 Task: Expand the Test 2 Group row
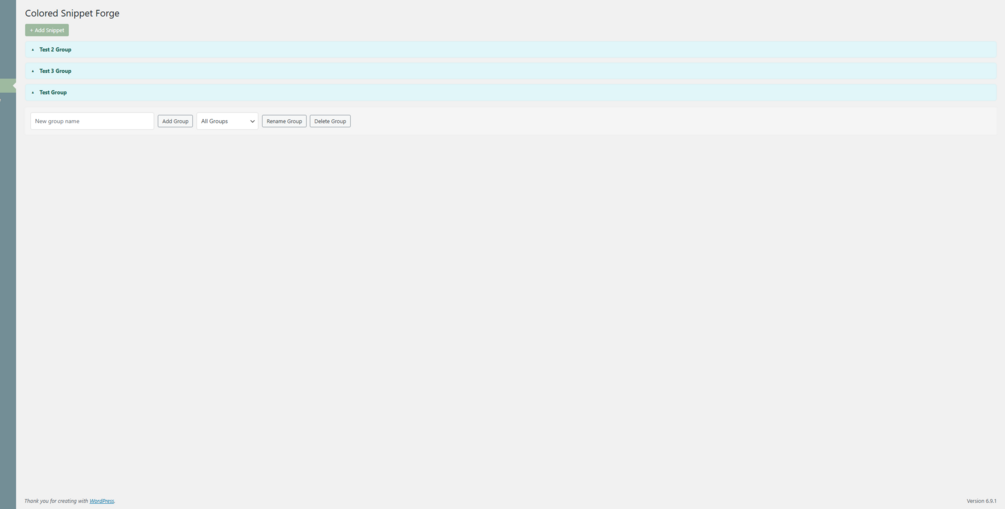pyautogui.click(x=510, y=49)
